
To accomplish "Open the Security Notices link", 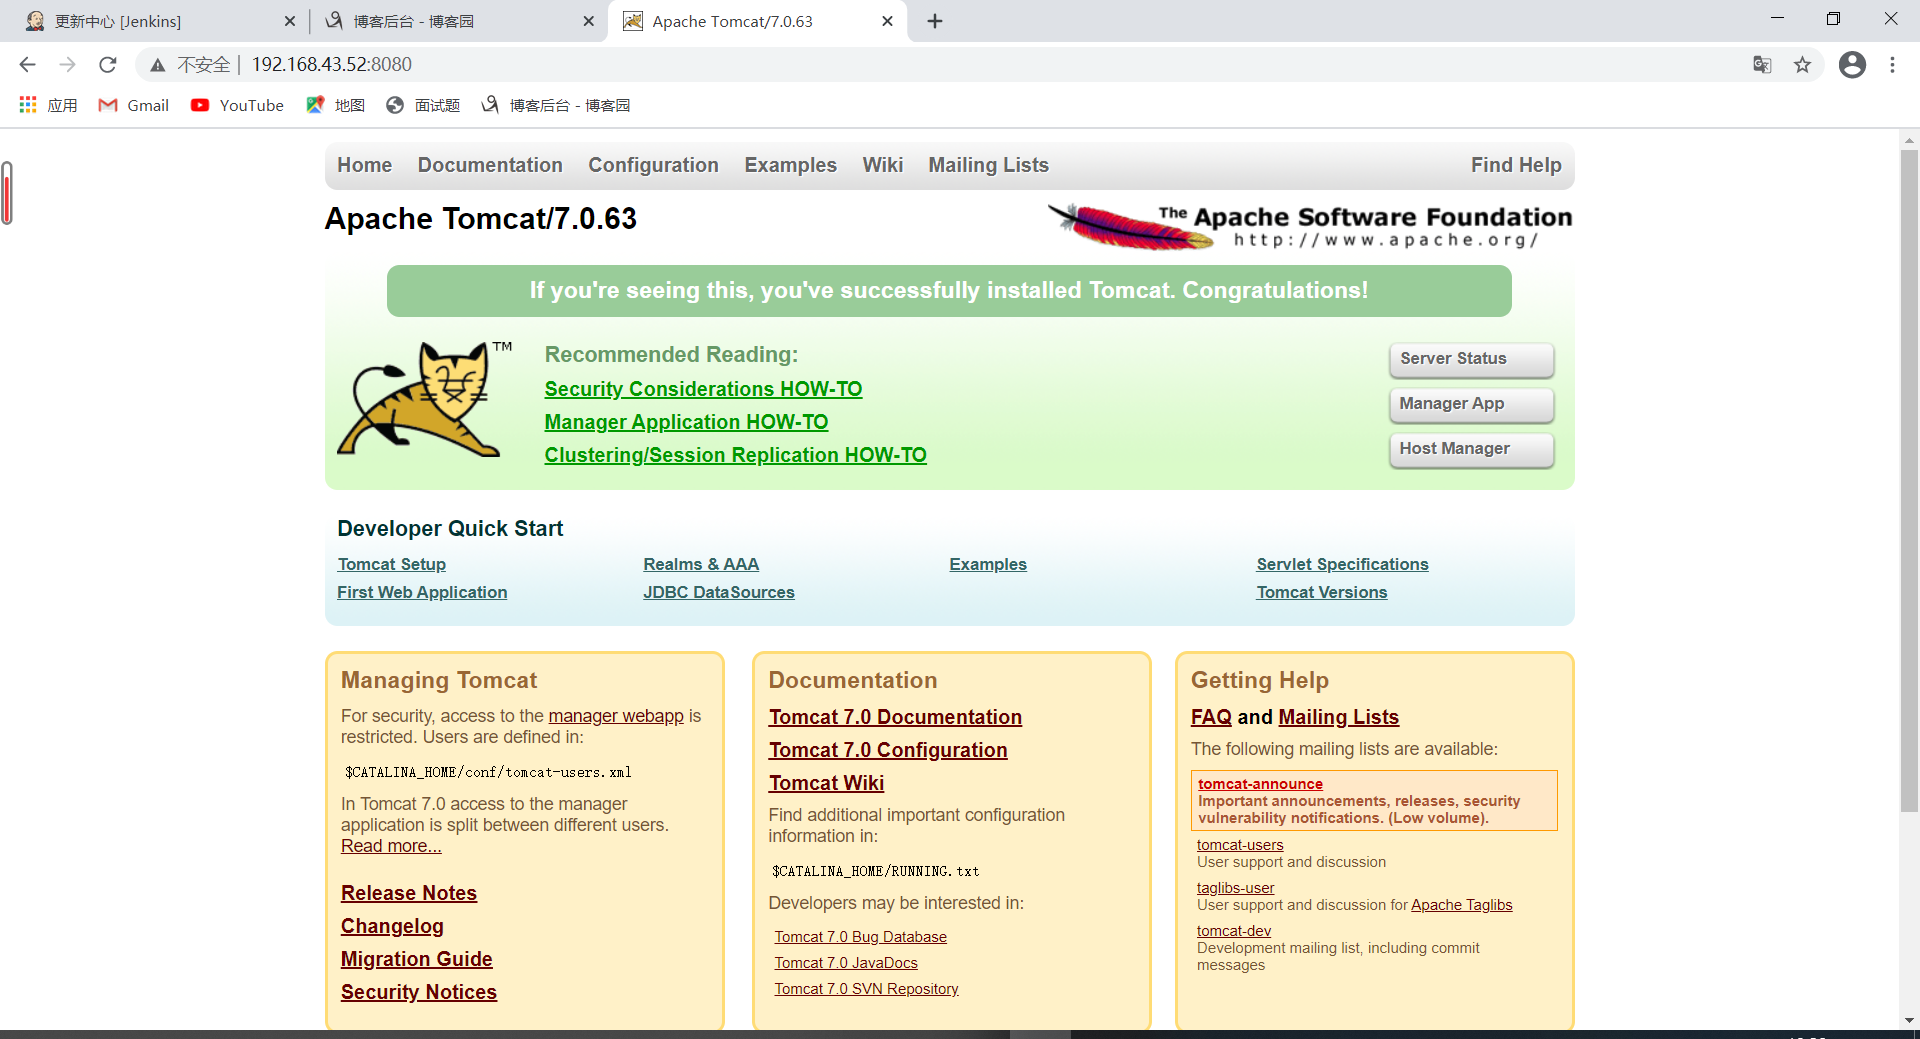I will click(419, 992).
